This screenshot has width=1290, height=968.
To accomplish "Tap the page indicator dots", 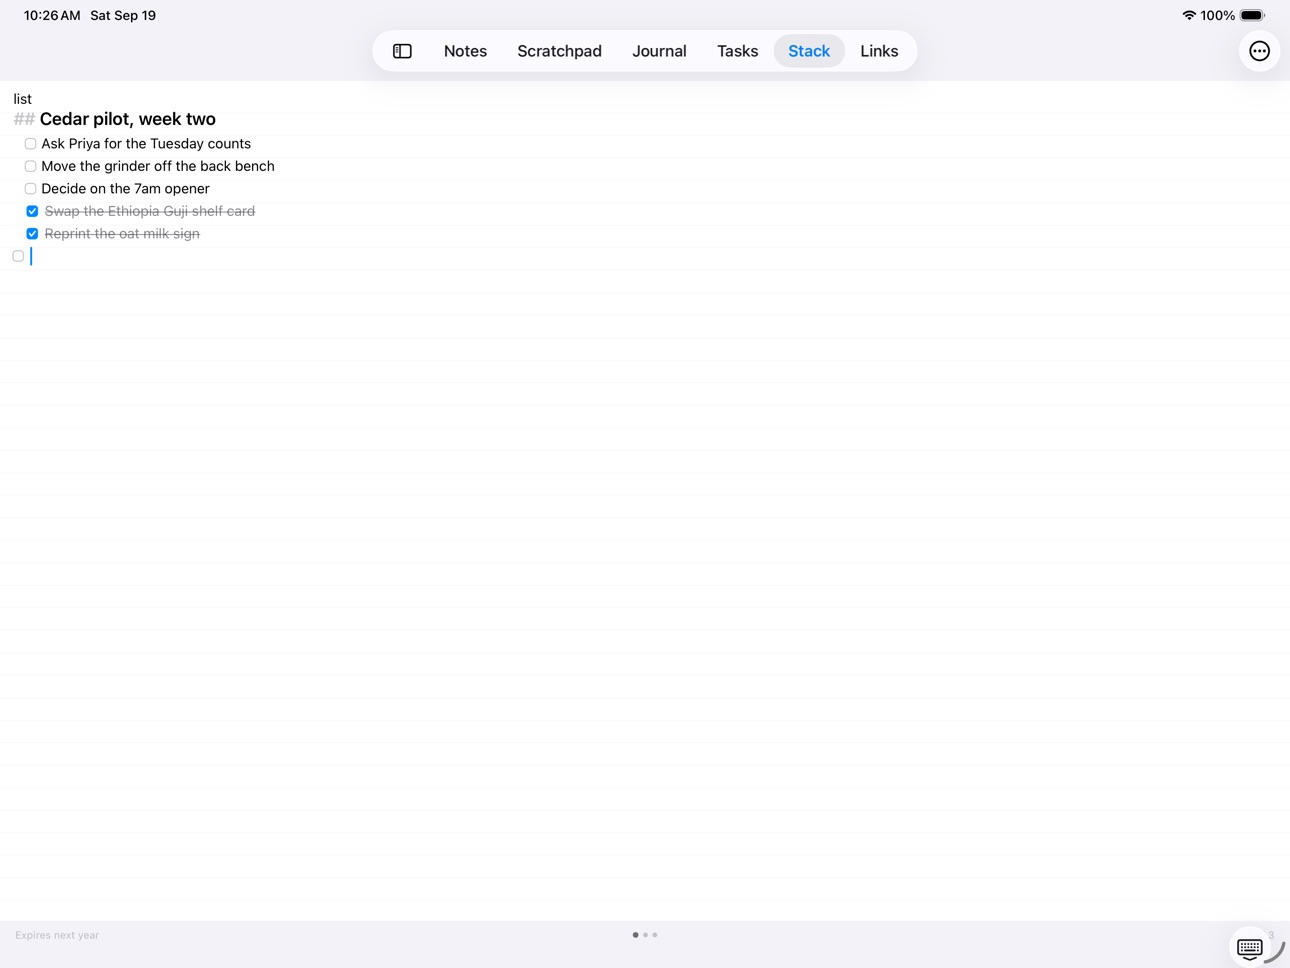I will tap(645, 935).
